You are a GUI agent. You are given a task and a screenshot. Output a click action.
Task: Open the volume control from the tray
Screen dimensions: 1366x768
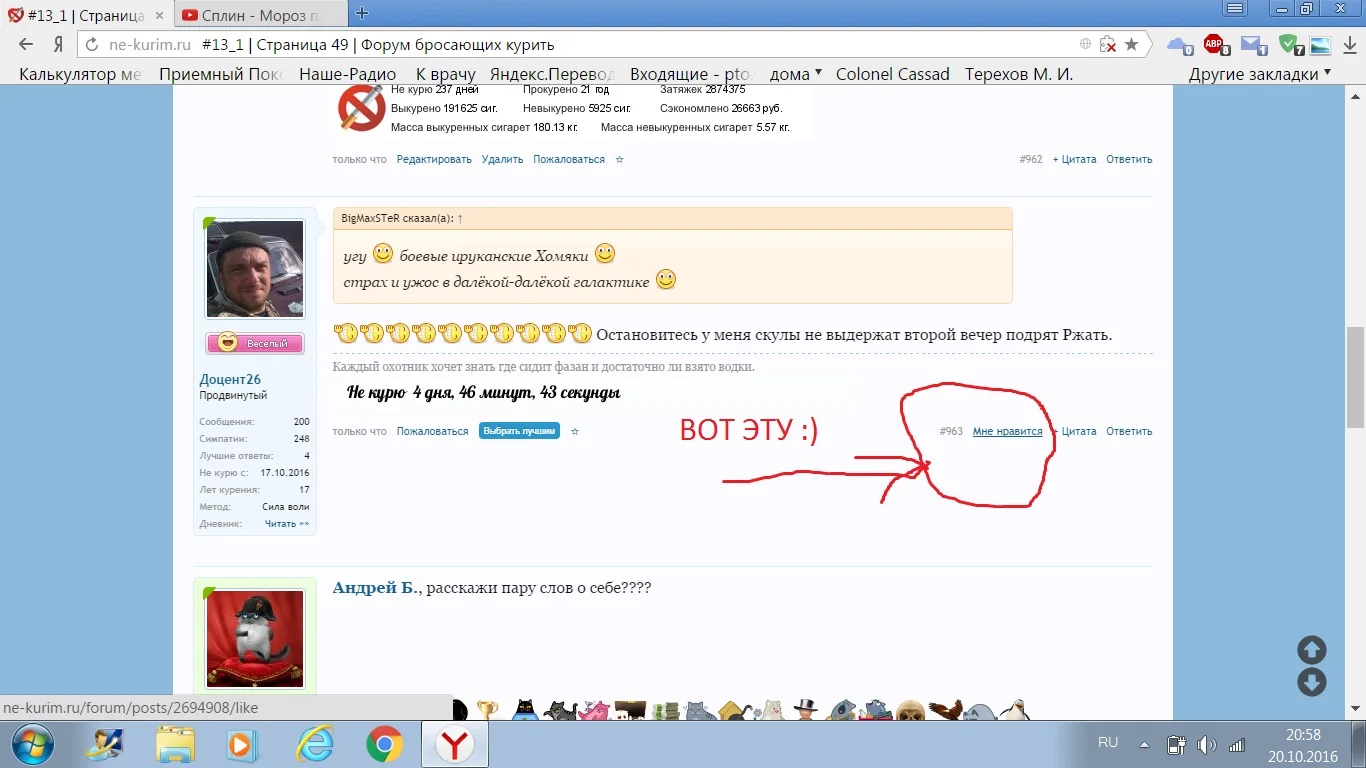(1204, 743)
